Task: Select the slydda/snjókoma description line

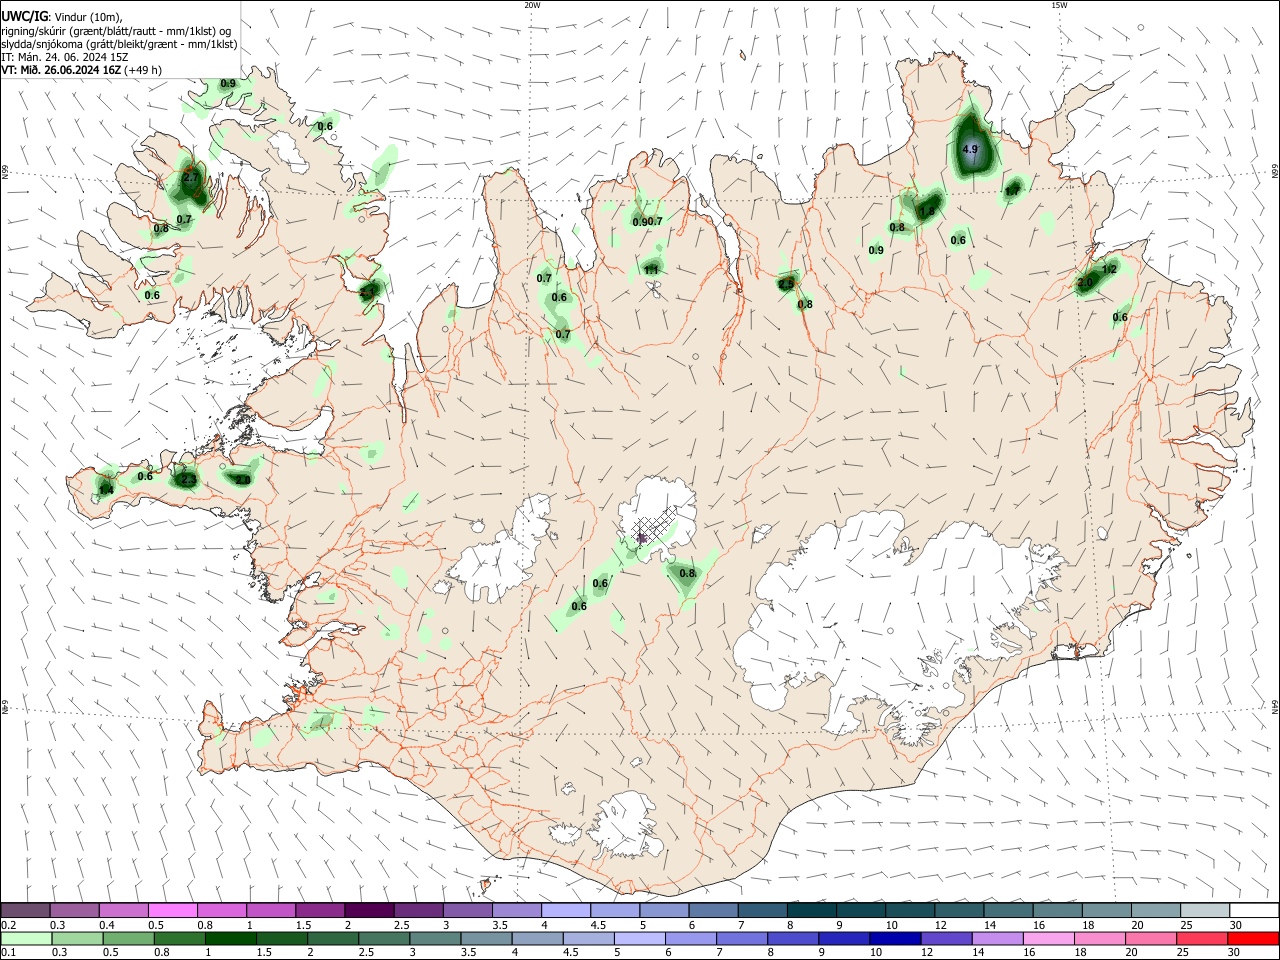Action: point(120,44)
